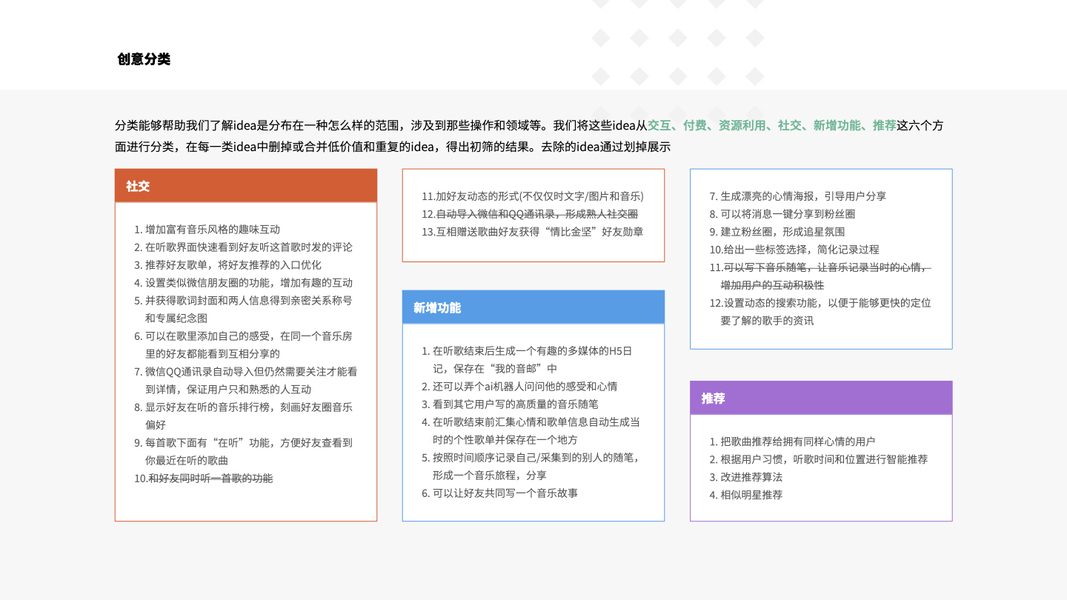Click the item starting "每首歌下面有“在听”功能"
The width and height of the screenshot is (1067, 600).
tap(243, 451)
